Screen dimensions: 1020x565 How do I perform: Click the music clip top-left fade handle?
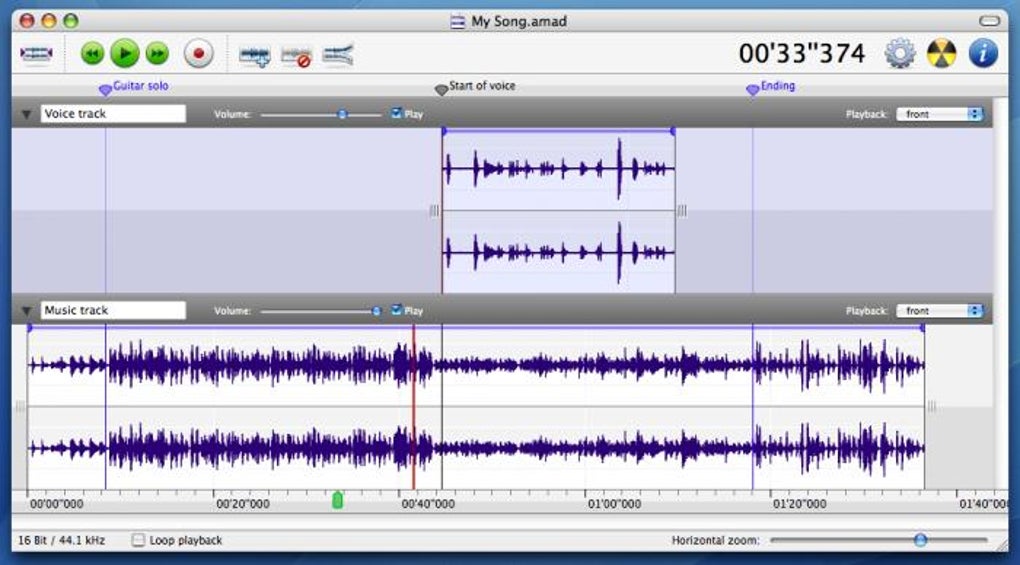(x=29, y=328)
